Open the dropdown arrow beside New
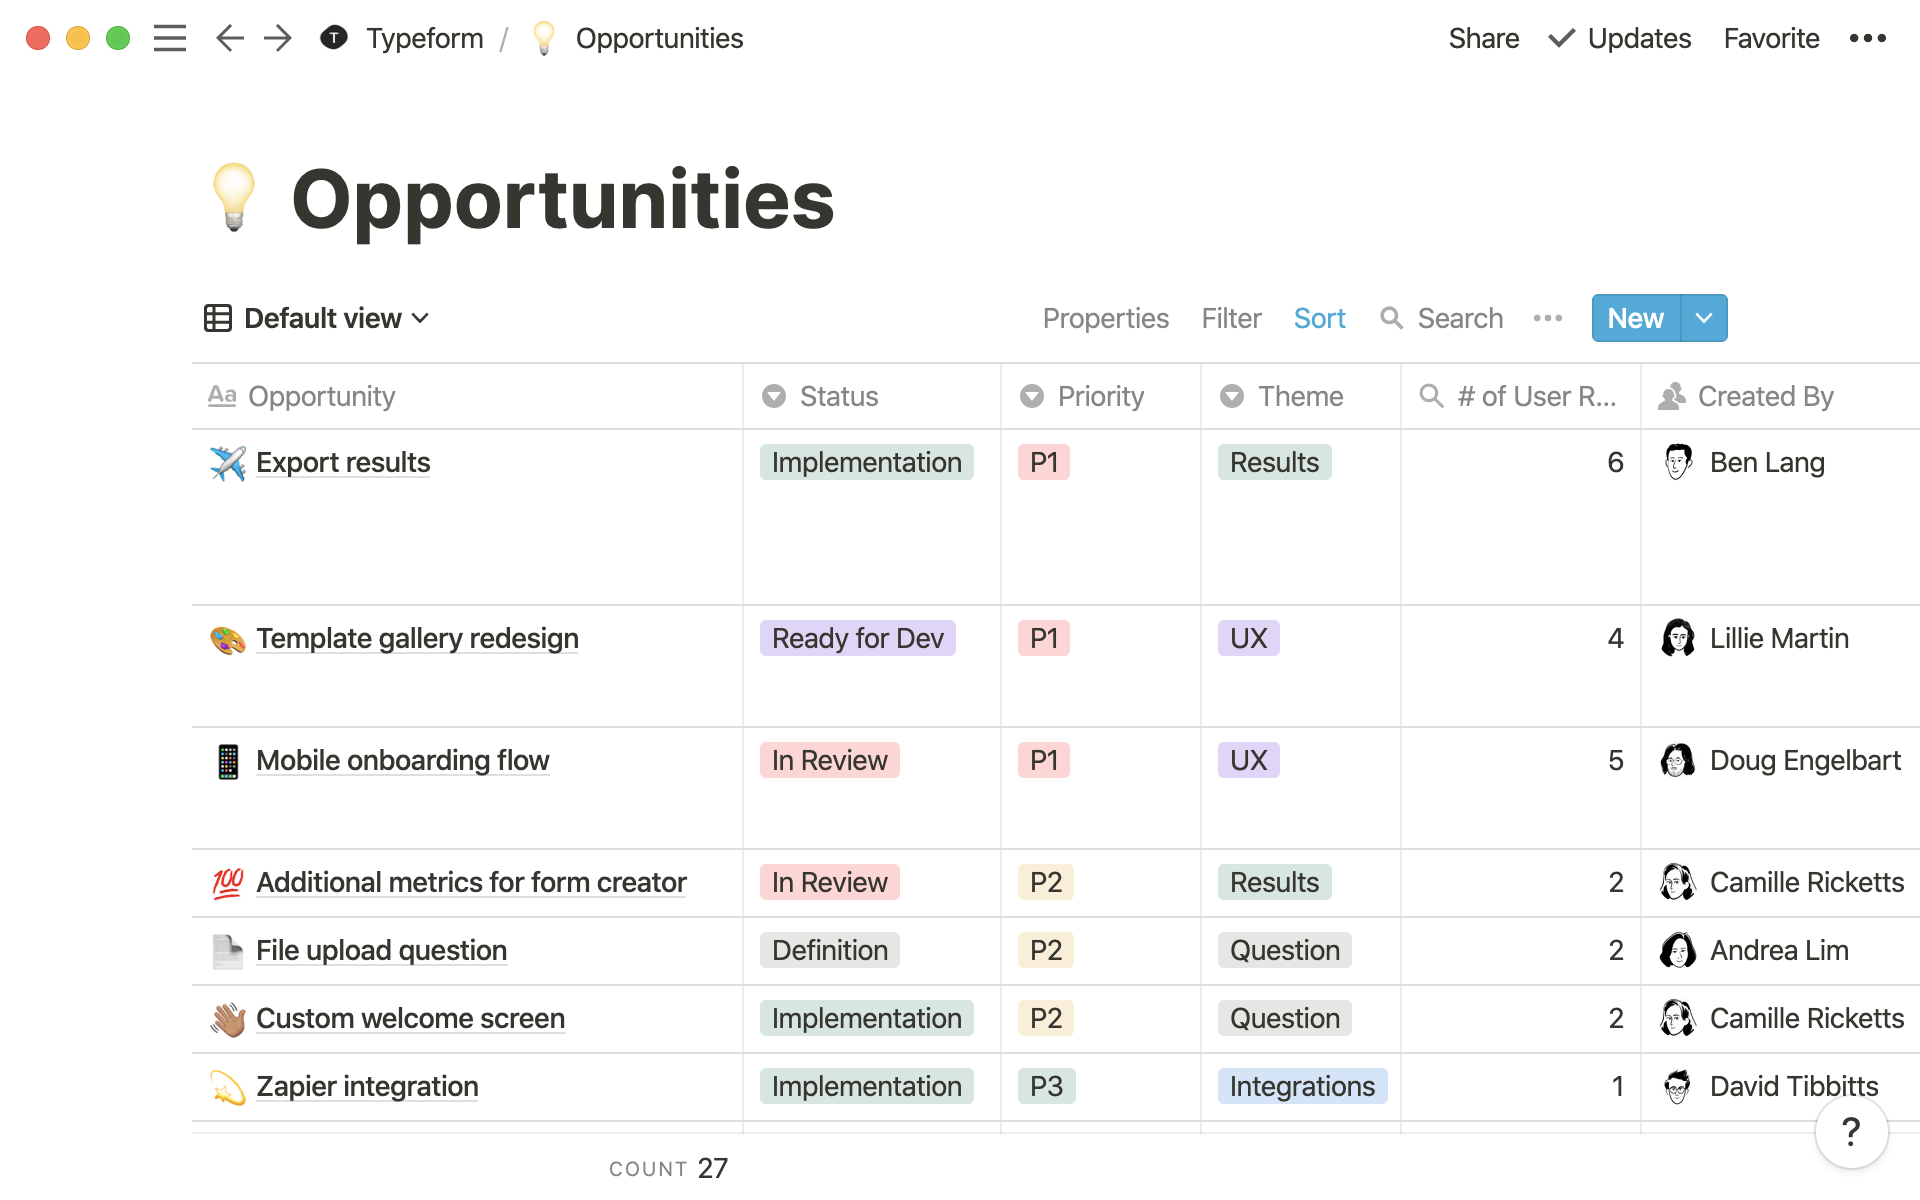 1704,318
